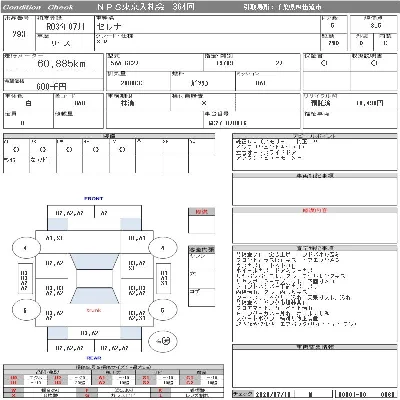
Task: Click the front windshield shape in the car diagram
Action: pyautogui.click(x=95, y=262)
